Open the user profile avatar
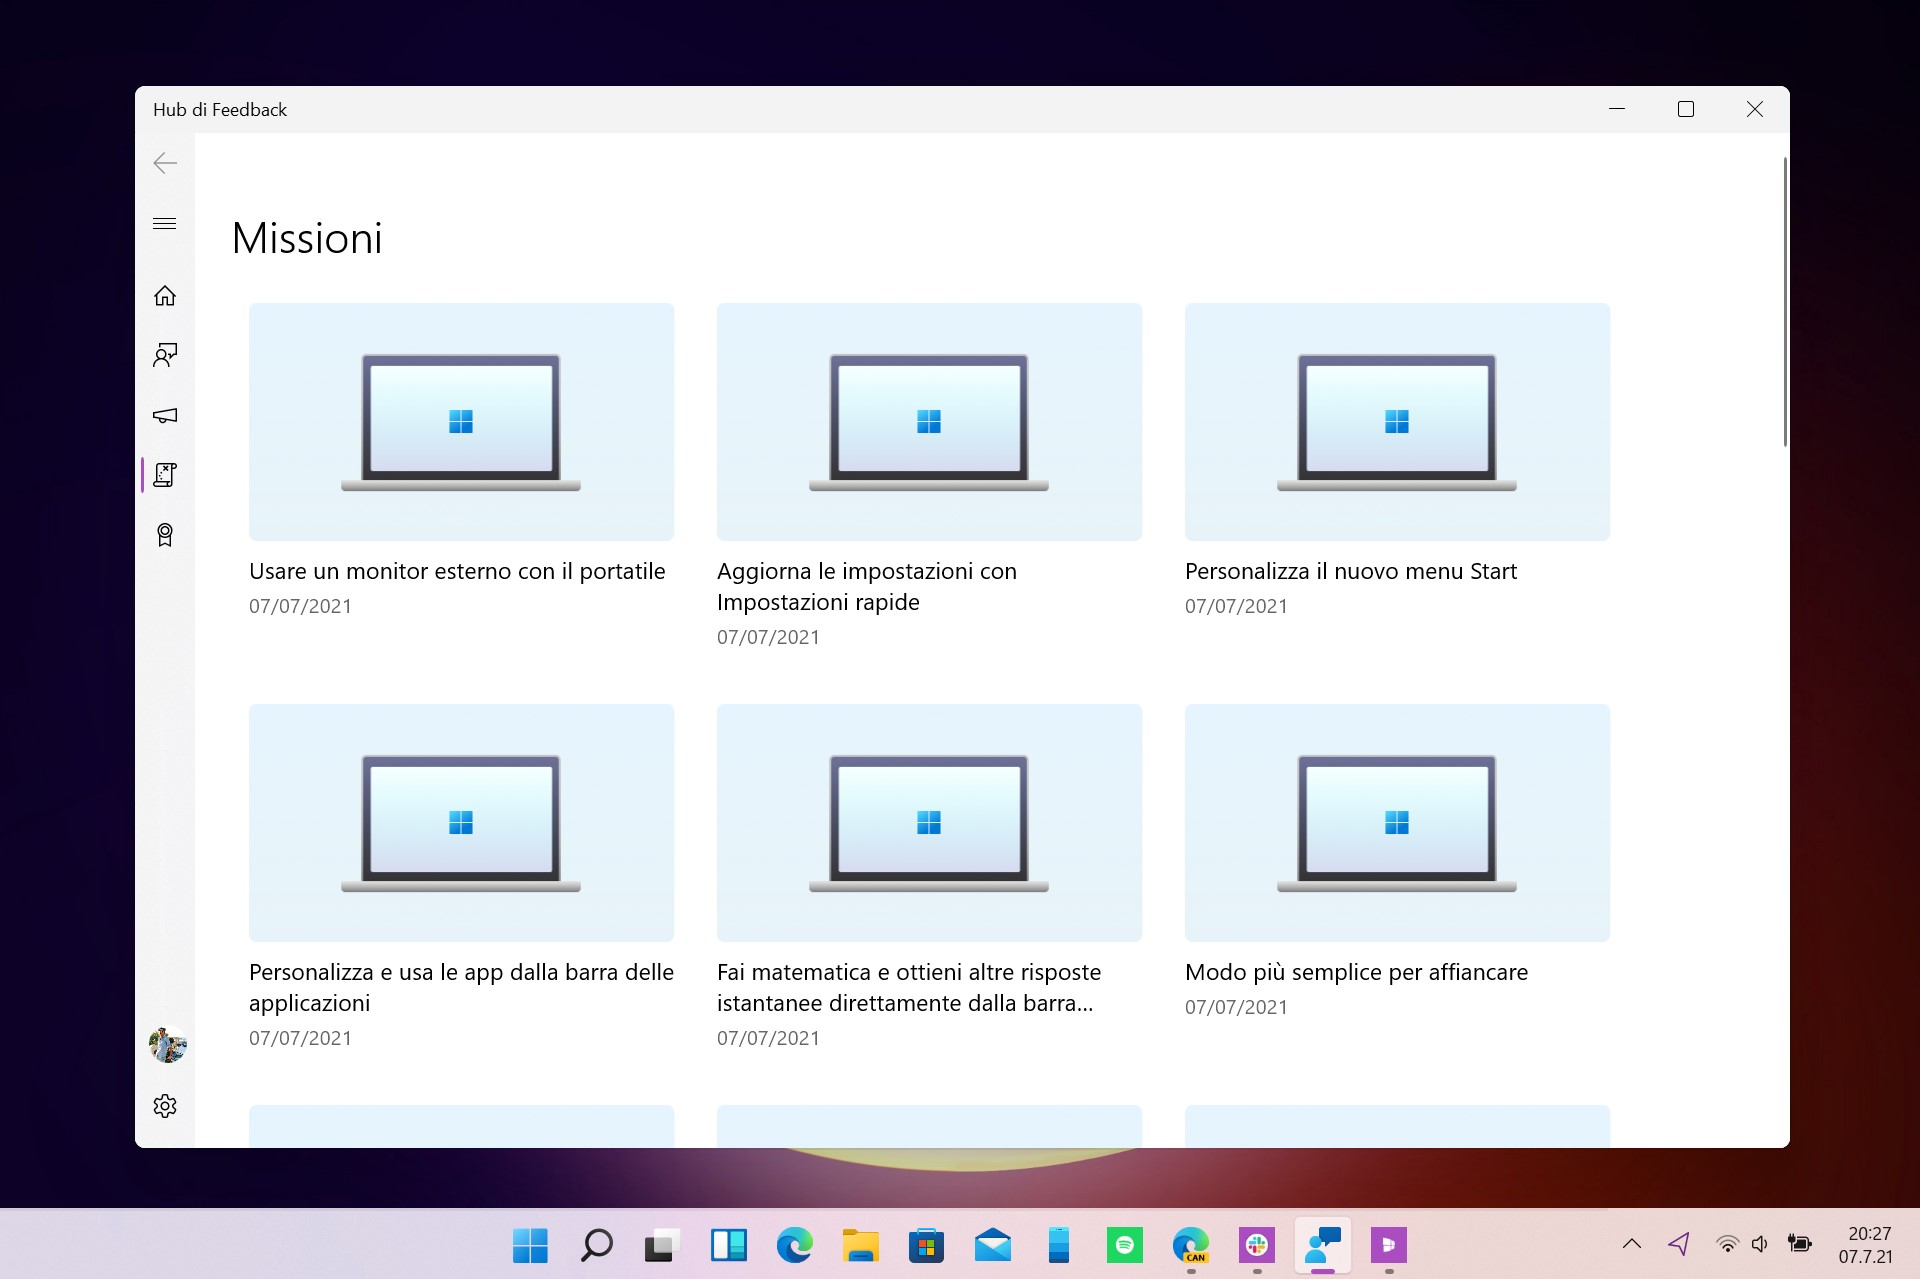This screenshot has height=1279, width=1920. pyautogui.click(x=167, y=1045)
